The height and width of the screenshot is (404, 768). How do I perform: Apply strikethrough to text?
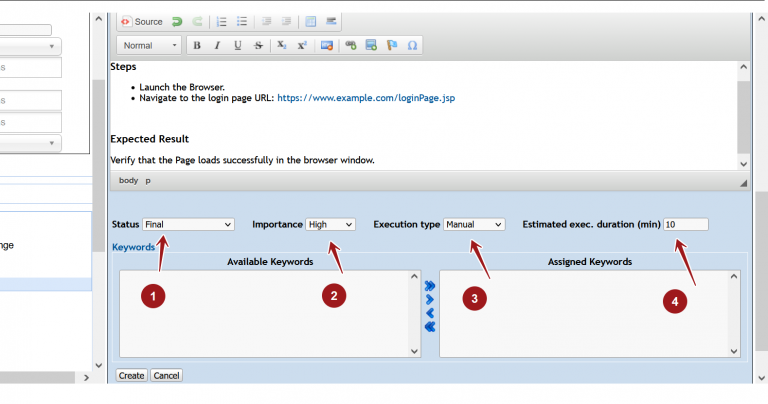(x=258, y=46)
